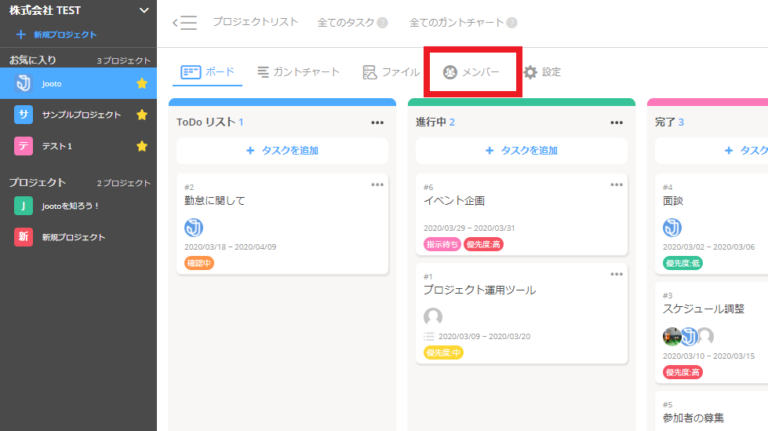Screen dimensions: 768x431
Task: Open the メンバー tab
Action: point(471,72)
